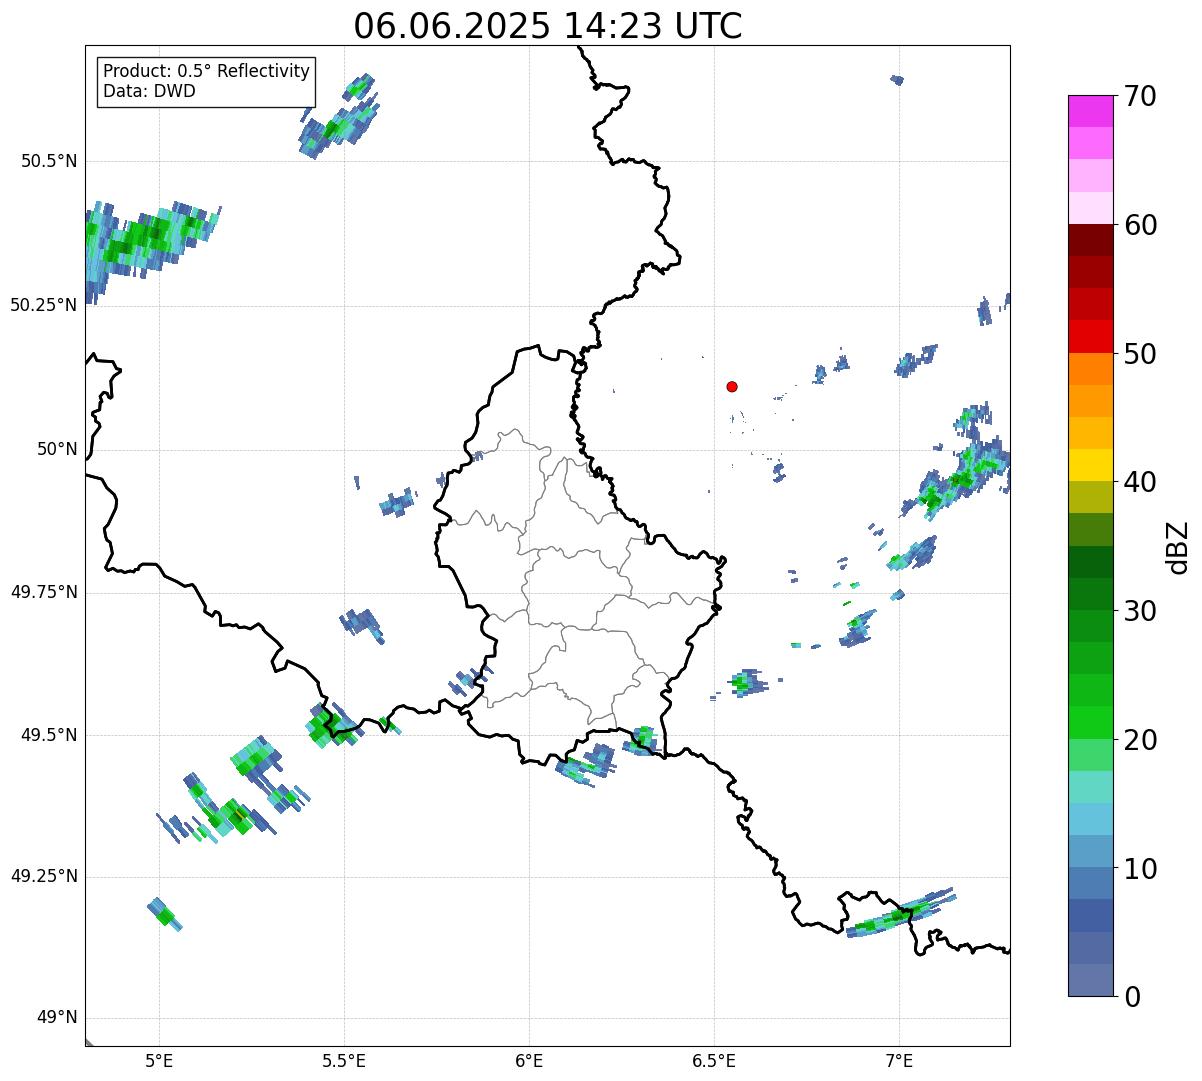The width and height of the screenshot is (1202, 1081).
Task: Click the 5°E longitude label
Action: [x=159, y=1061]
